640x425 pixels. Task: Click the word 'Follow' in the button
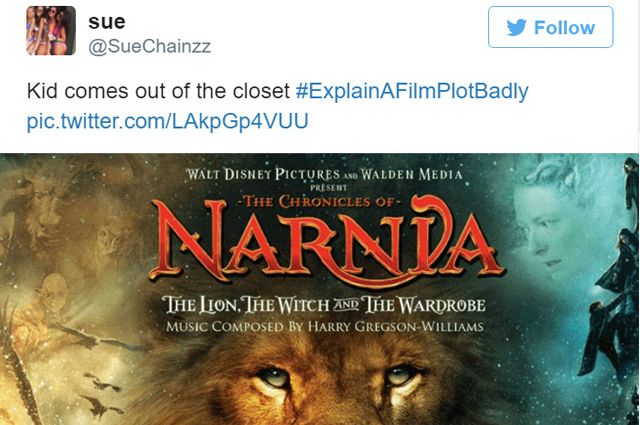[564, 28]
